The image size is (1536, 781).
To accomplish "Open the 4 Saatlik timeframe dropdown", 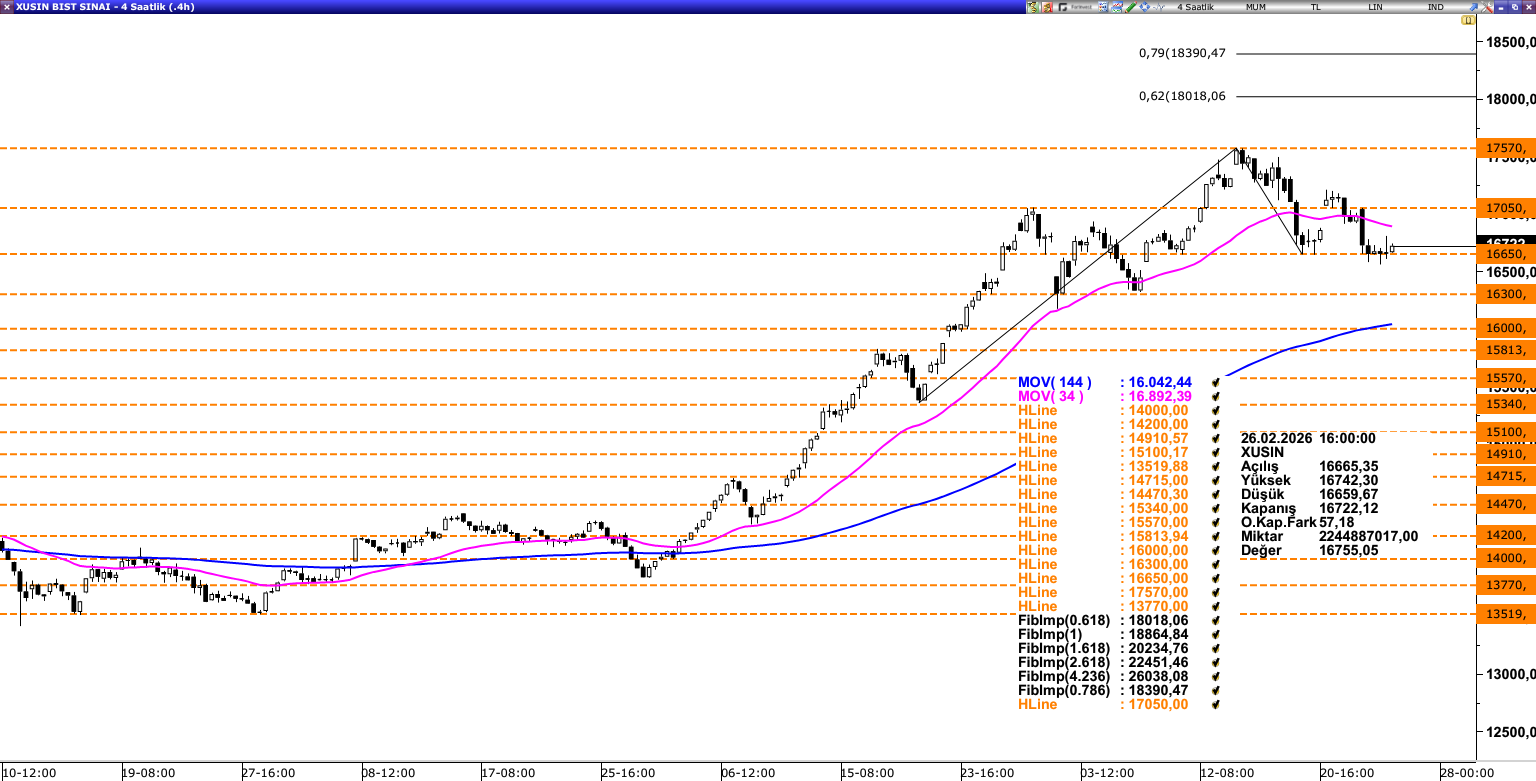I will pyautogui.click(x=1196, y=7).
